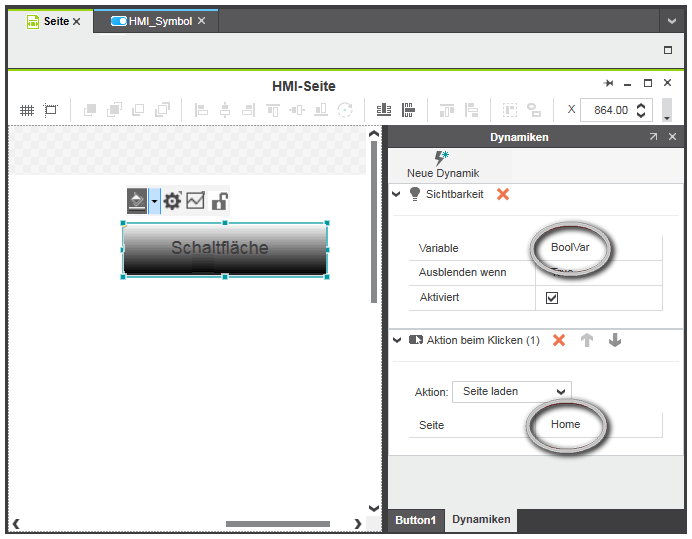Open the fill style dropdown arrow
Viewport: 692px width, 539px height.
click(154, 201)
